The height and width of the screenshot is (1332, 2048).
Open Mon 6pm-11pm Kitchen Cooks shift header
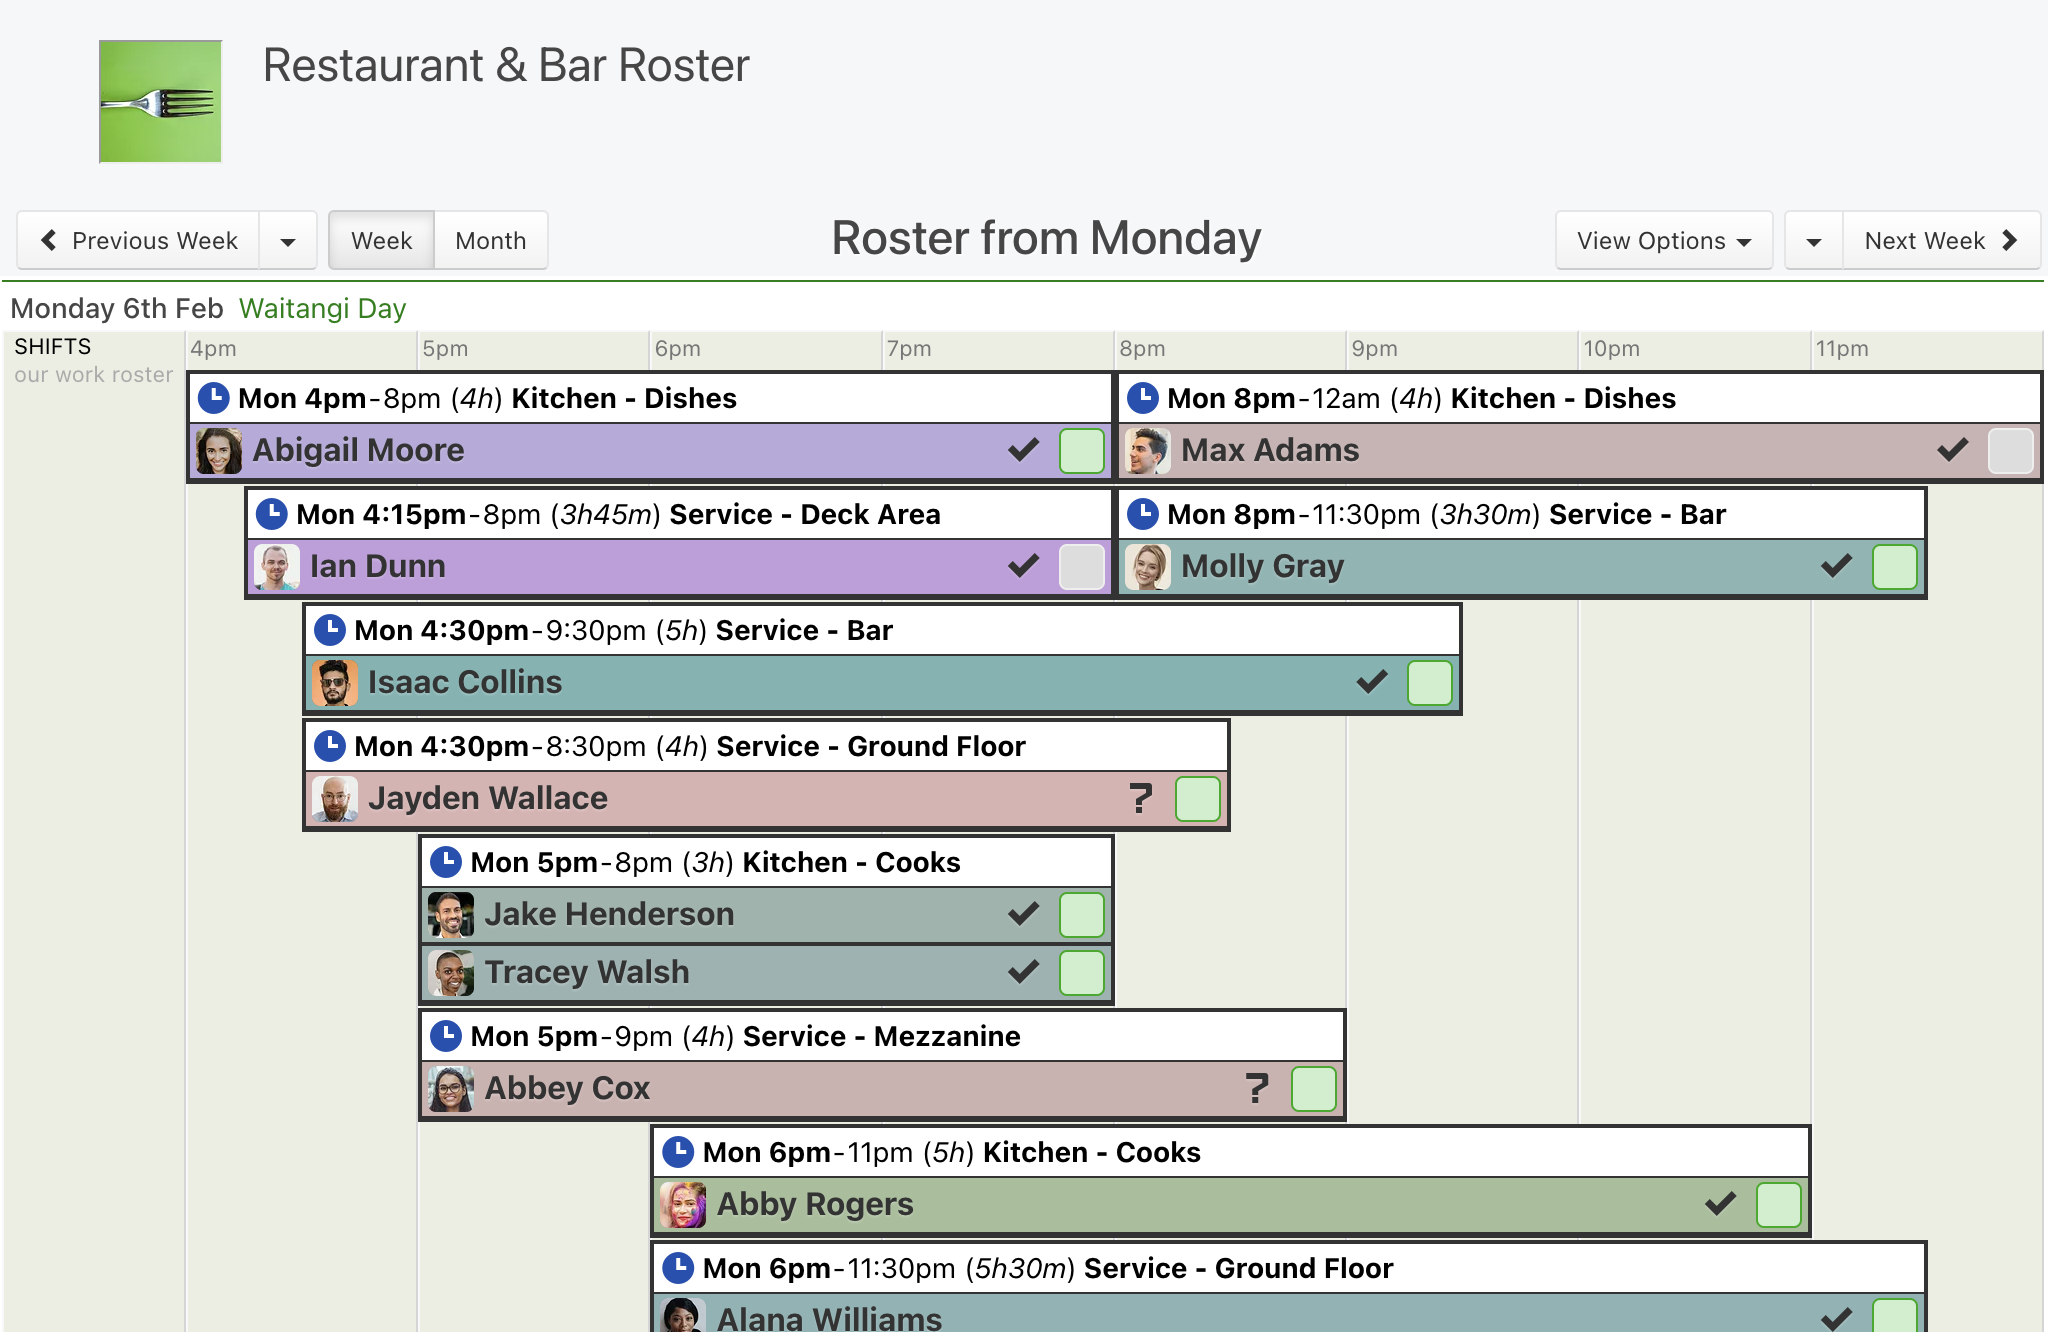tap(1230, 1152)
